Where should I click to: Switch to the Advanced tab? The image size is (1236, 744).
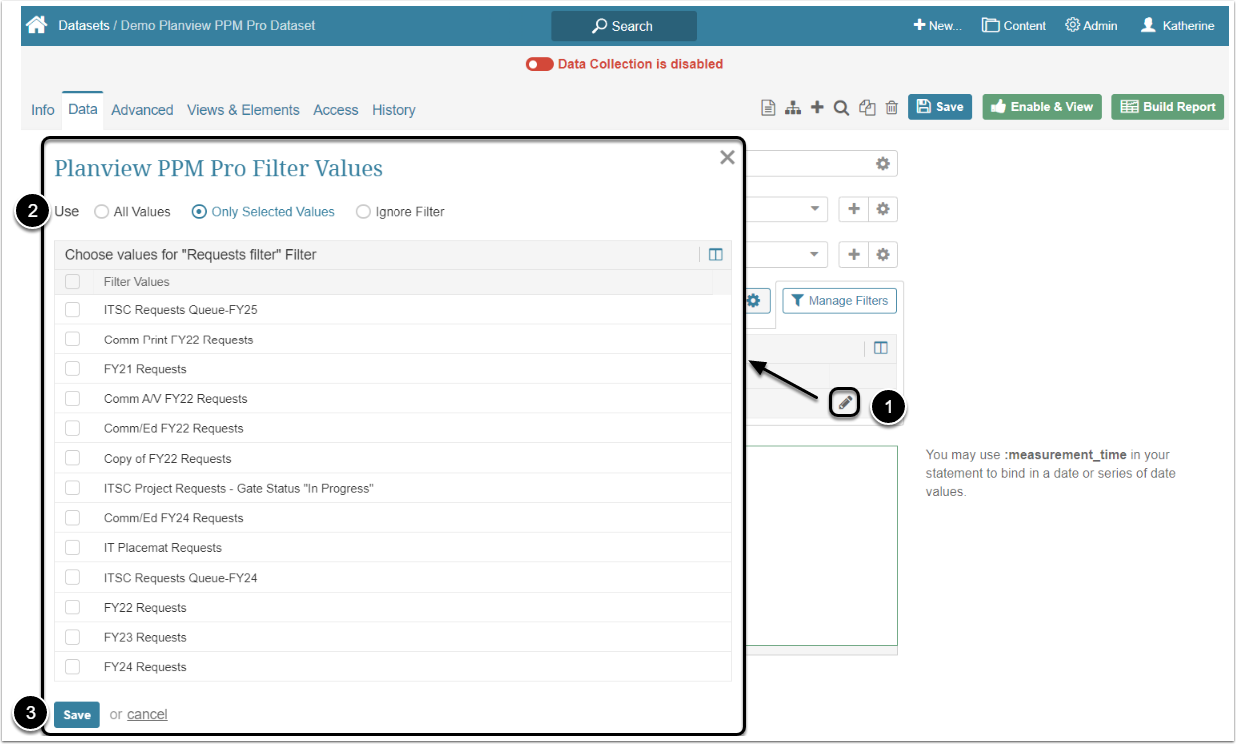142,110
